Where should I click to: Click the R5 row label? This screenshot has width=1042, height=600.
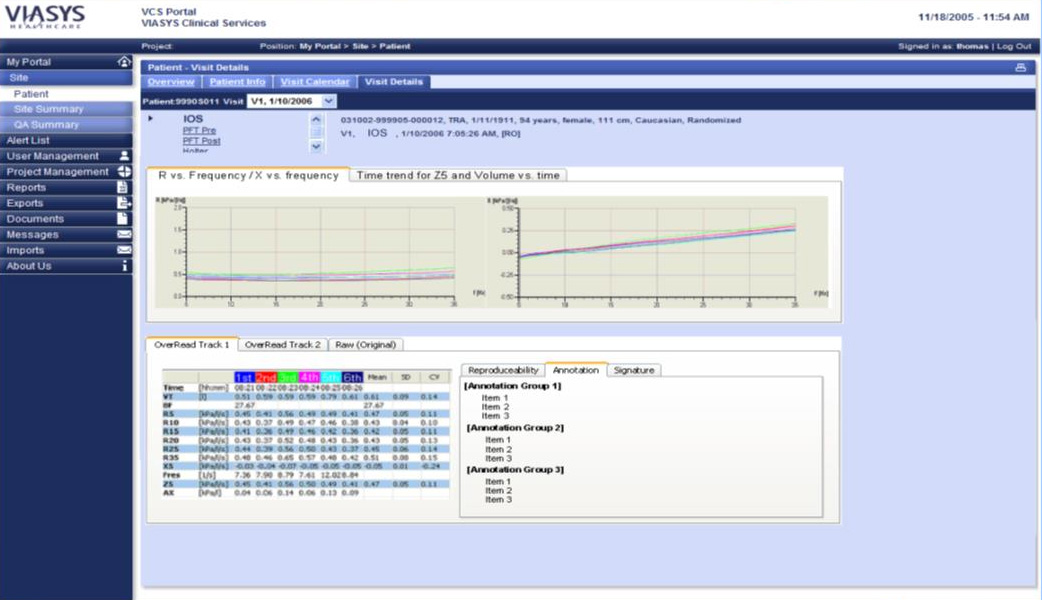coord(168,414)
